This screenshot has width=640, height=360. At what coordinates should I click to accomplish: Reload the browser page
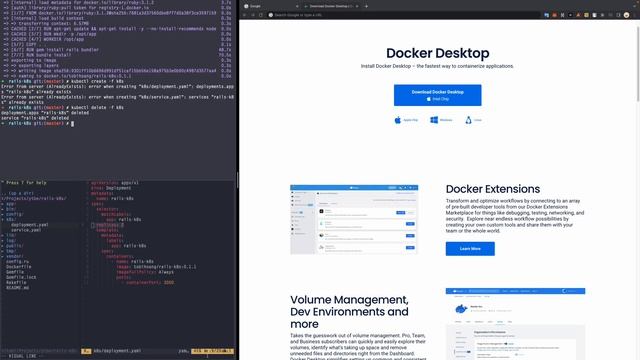(261, 15)
